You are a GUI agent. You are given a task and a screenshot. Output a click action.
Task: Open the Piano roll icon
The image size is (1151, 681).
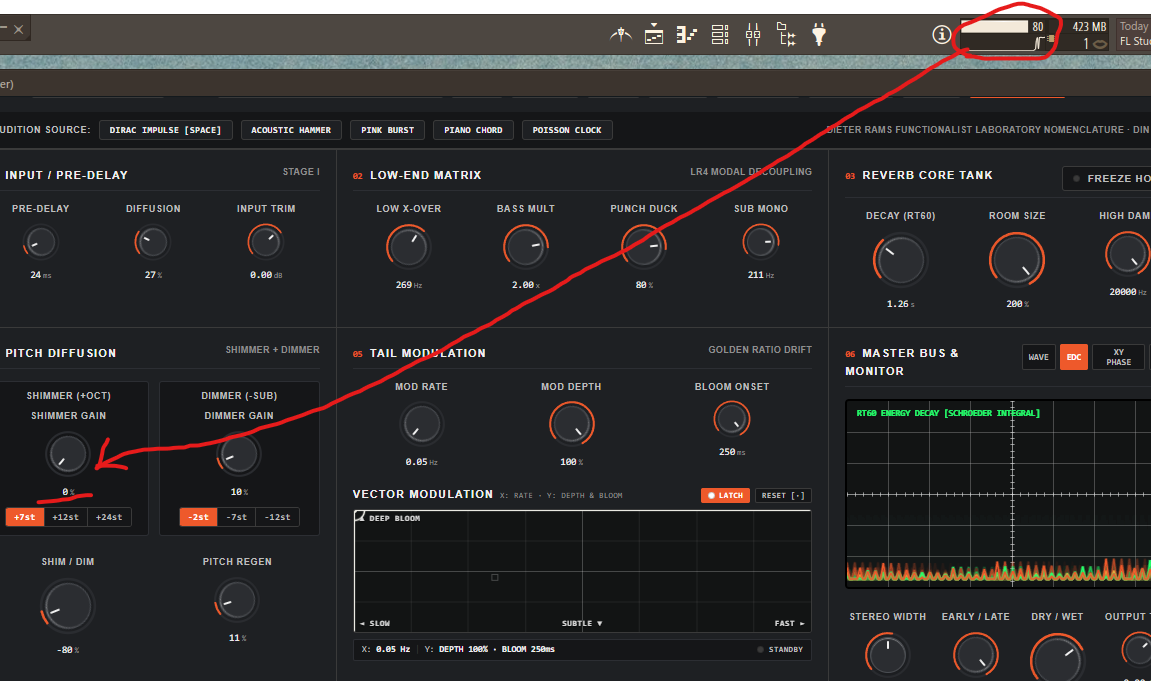[686, 34]
